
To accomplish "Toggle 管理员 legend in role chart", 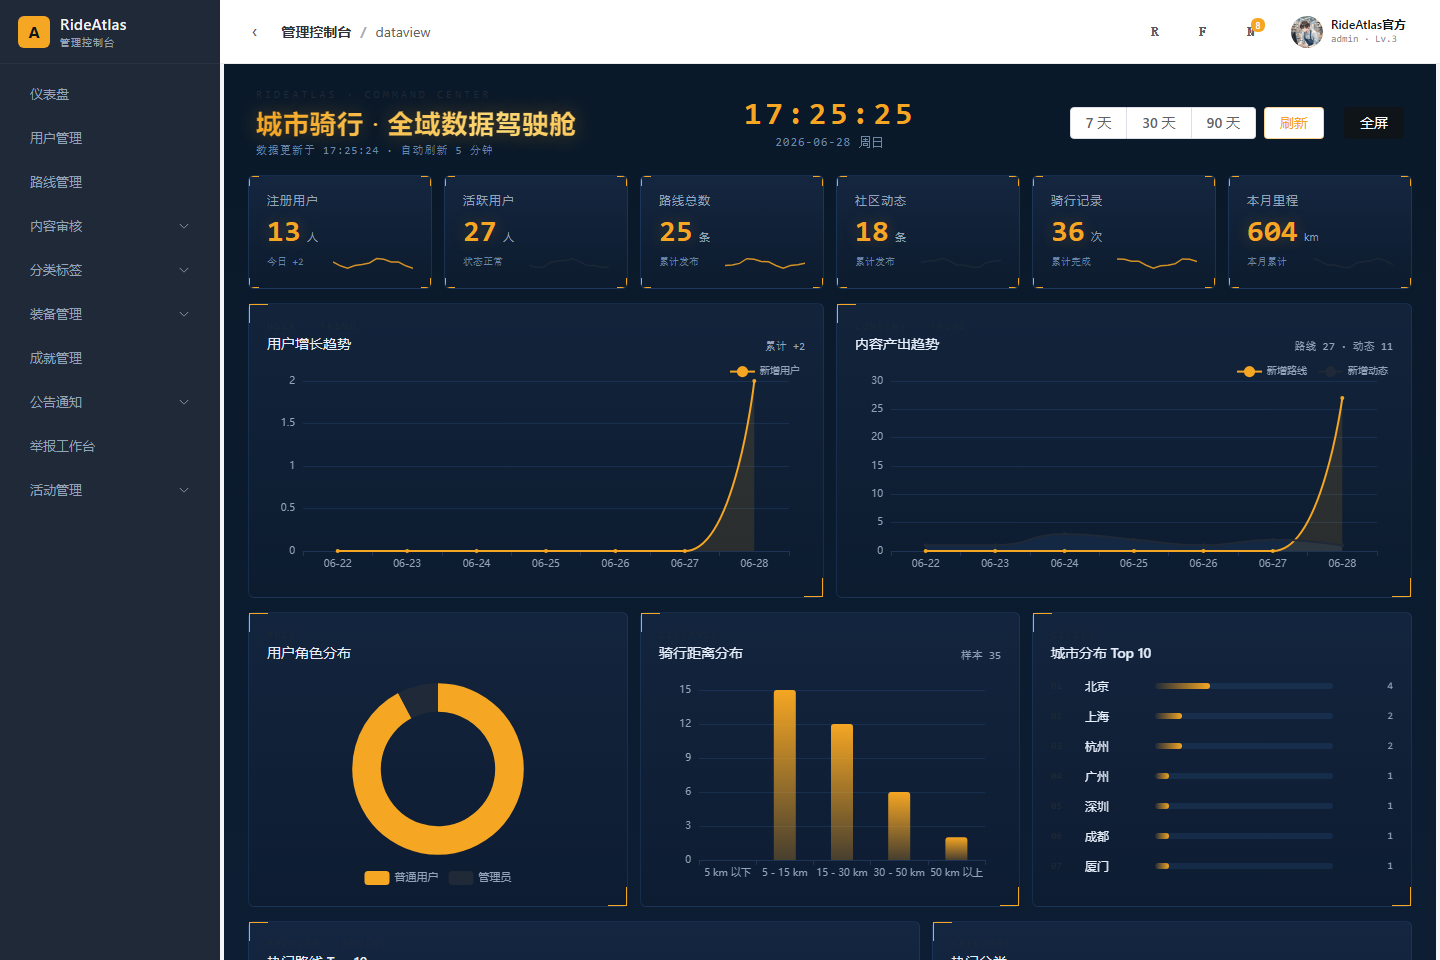I will pyautogui.click(x=480, y=877).
